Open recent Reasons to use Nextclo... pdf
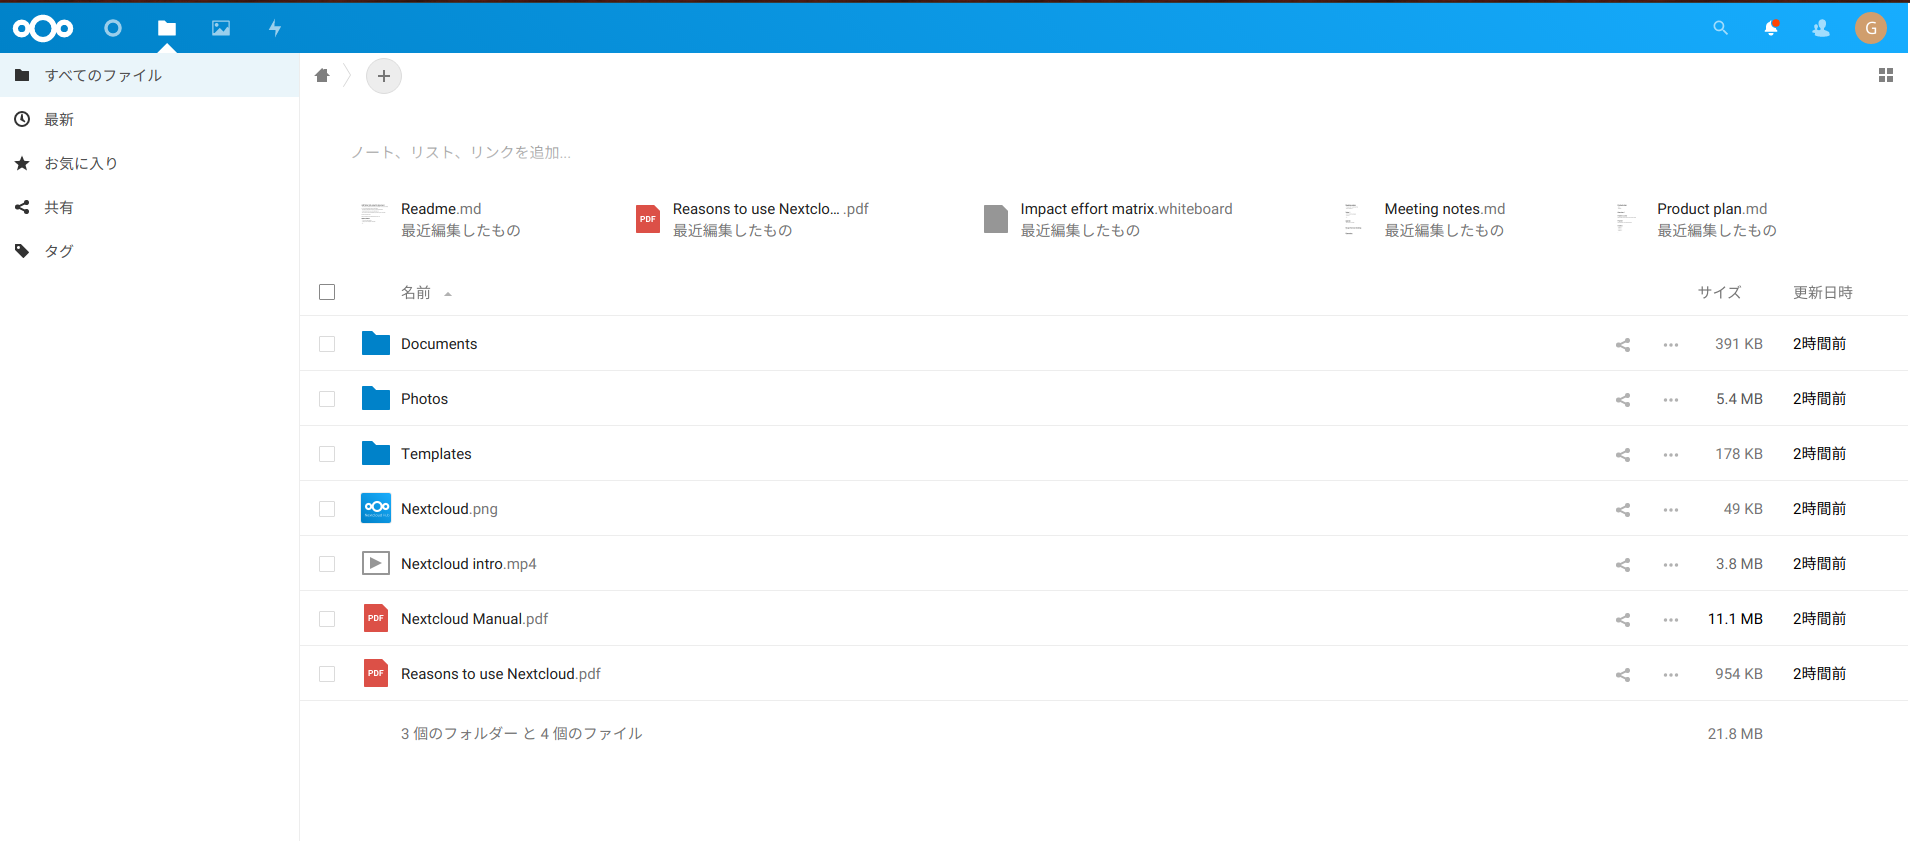1910x841 pixels. coord(752,219)
